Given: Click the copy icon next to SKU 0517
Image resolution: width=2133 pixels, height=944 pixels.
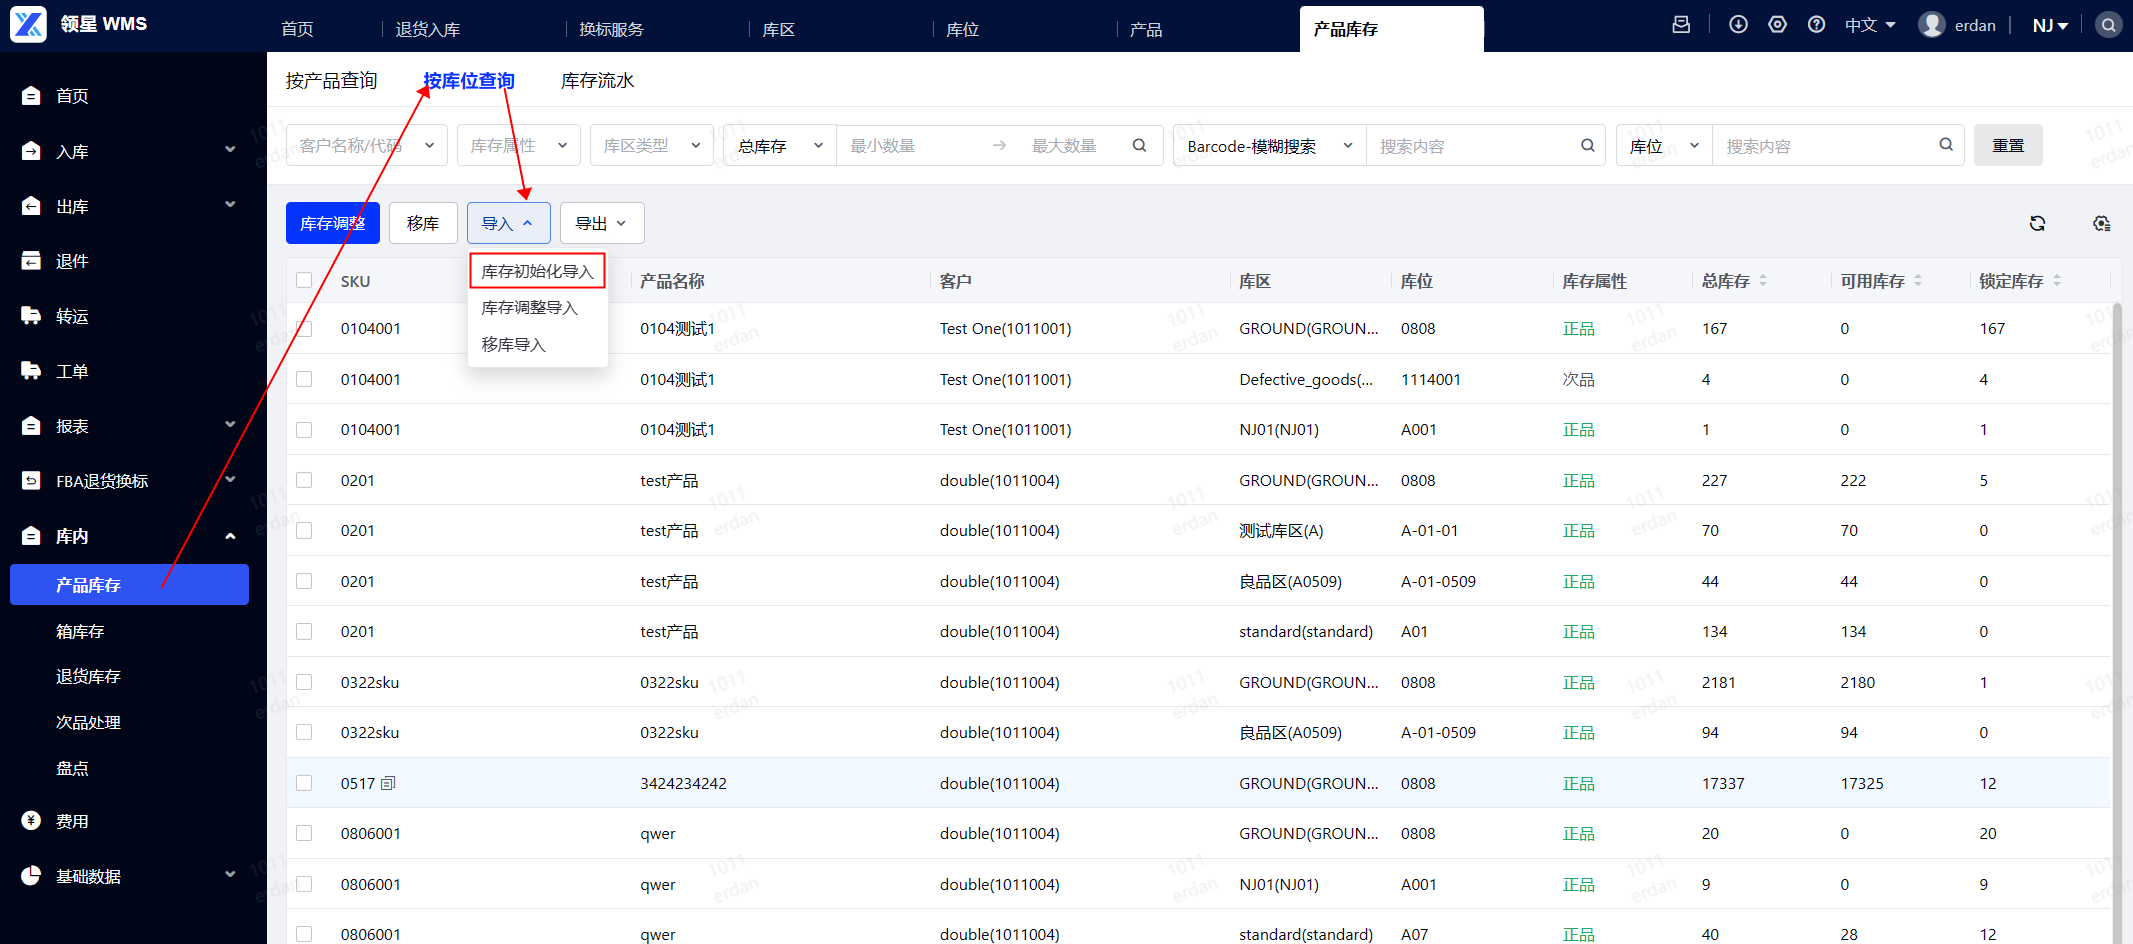Looking at the screenshot, I should click(x=388, y=783).
